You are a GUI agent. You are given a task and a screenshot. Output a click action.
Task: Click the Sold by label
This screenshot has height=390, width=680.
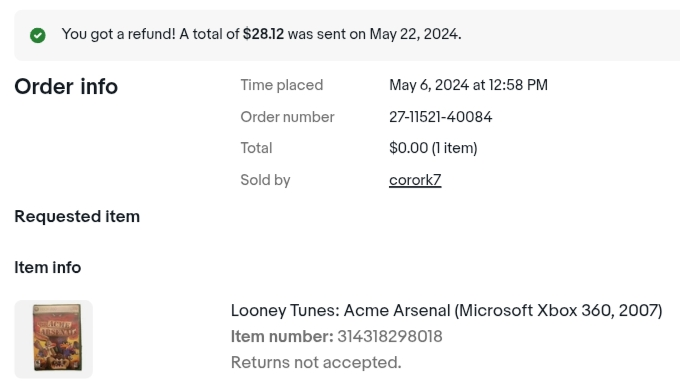click(265, 180)
